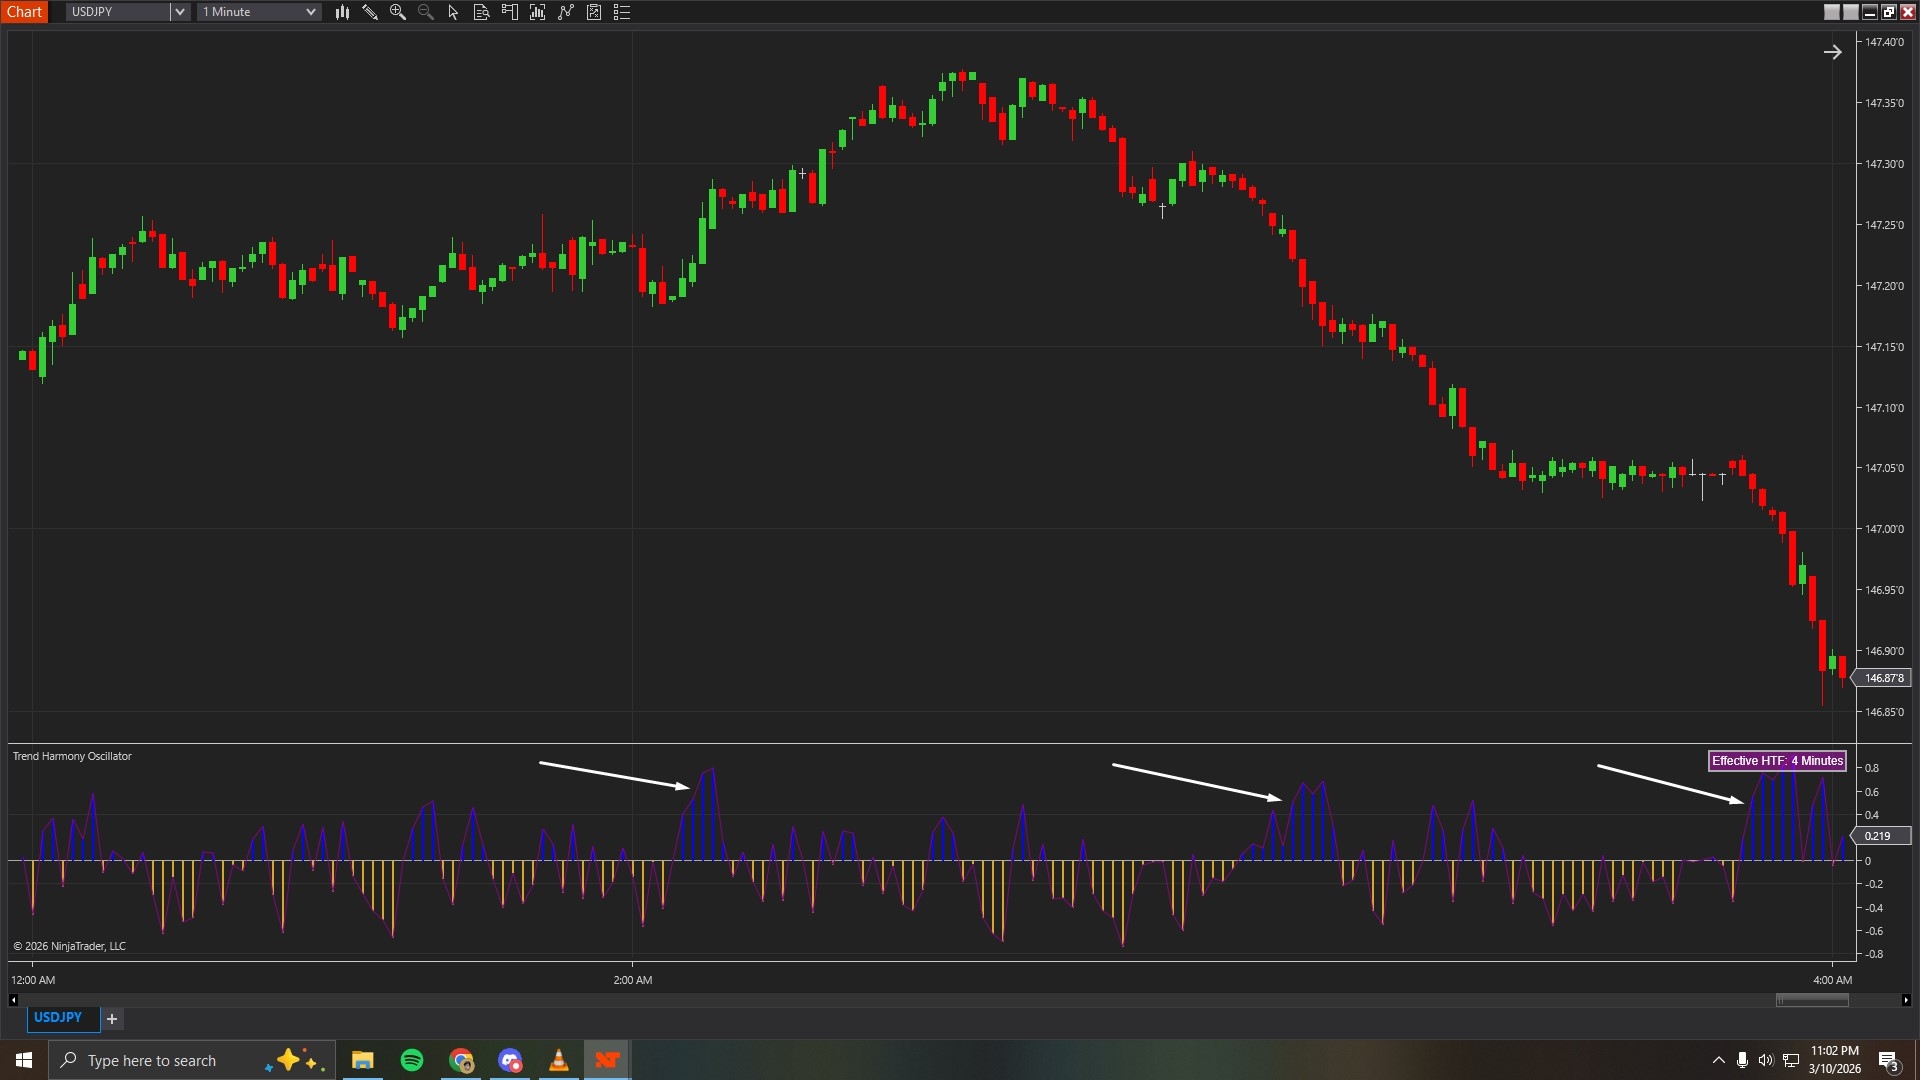Select the cursor pointer tool
Viewport: 1920px width, 1080px height.
click(452, 12)
